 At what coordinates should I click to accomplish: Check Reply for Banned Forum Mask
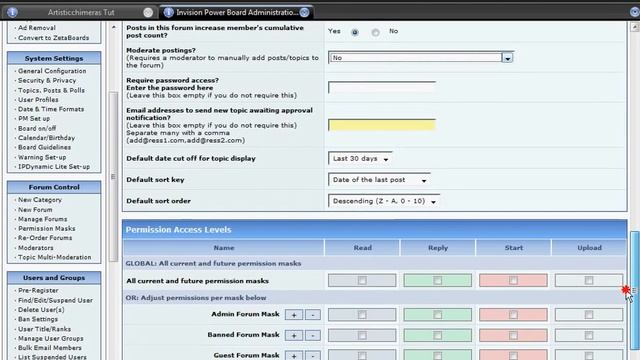coord(438,335)
